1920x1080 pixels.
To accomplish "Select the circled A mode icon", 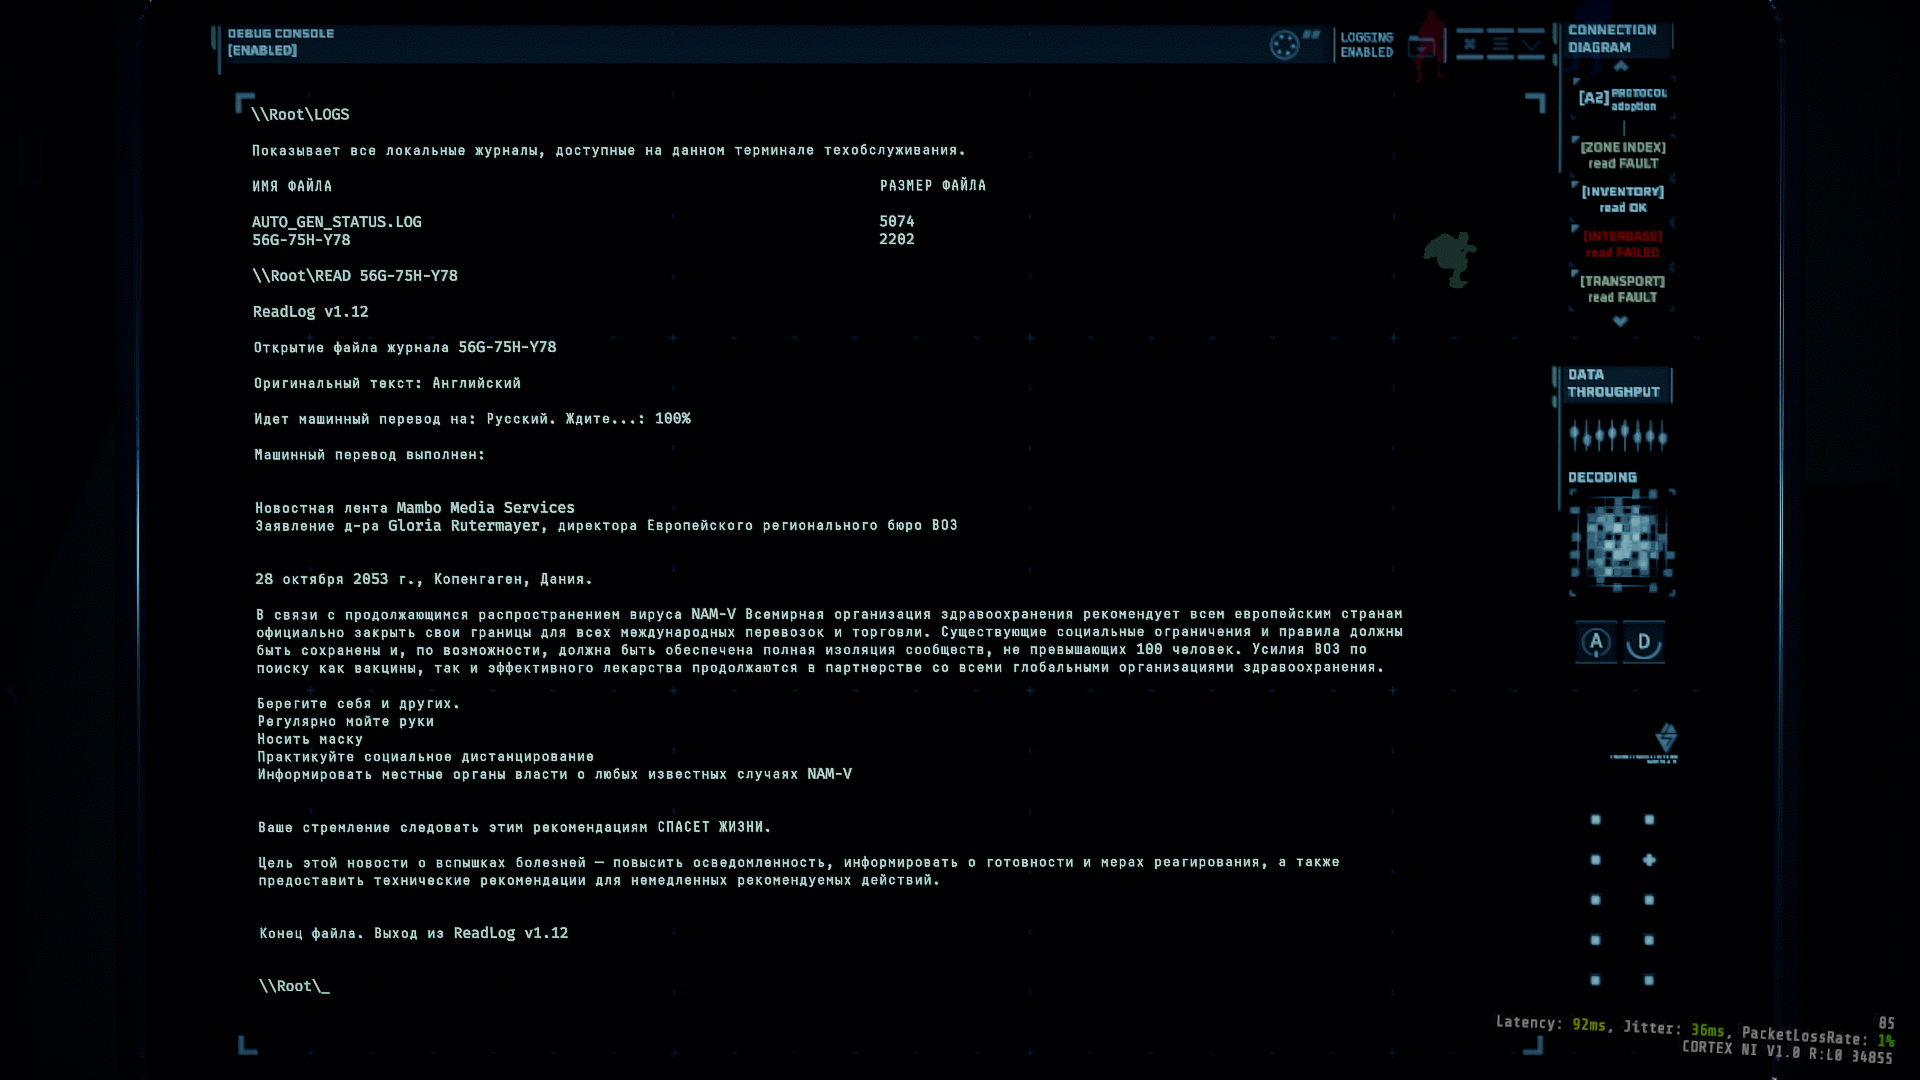I will [1596, 642].
